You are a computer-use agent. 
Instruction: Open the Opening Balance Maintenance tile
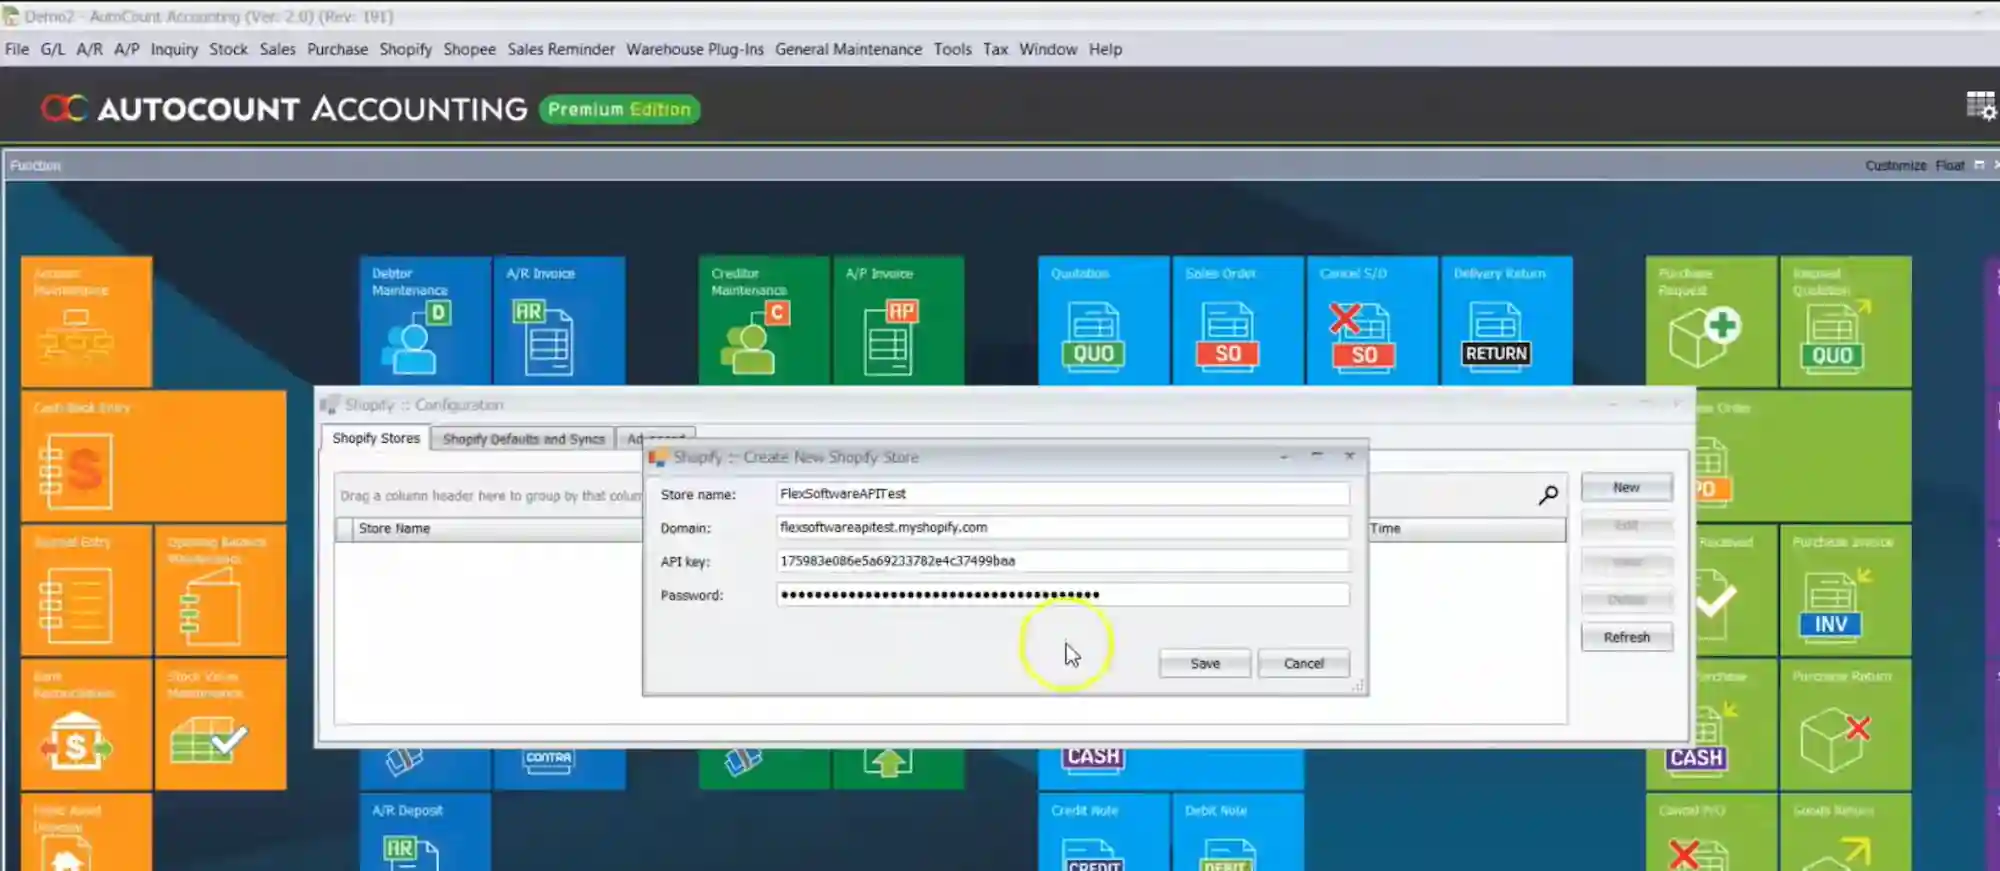click(220, 590)
